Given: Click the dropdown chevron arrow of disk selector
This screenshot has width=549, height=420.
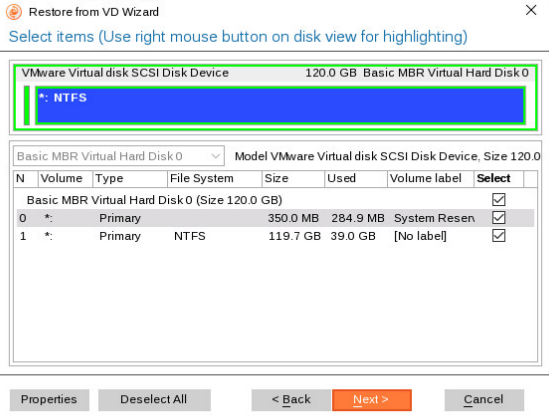Looking at the screenshot, I should tap(216, 156).
